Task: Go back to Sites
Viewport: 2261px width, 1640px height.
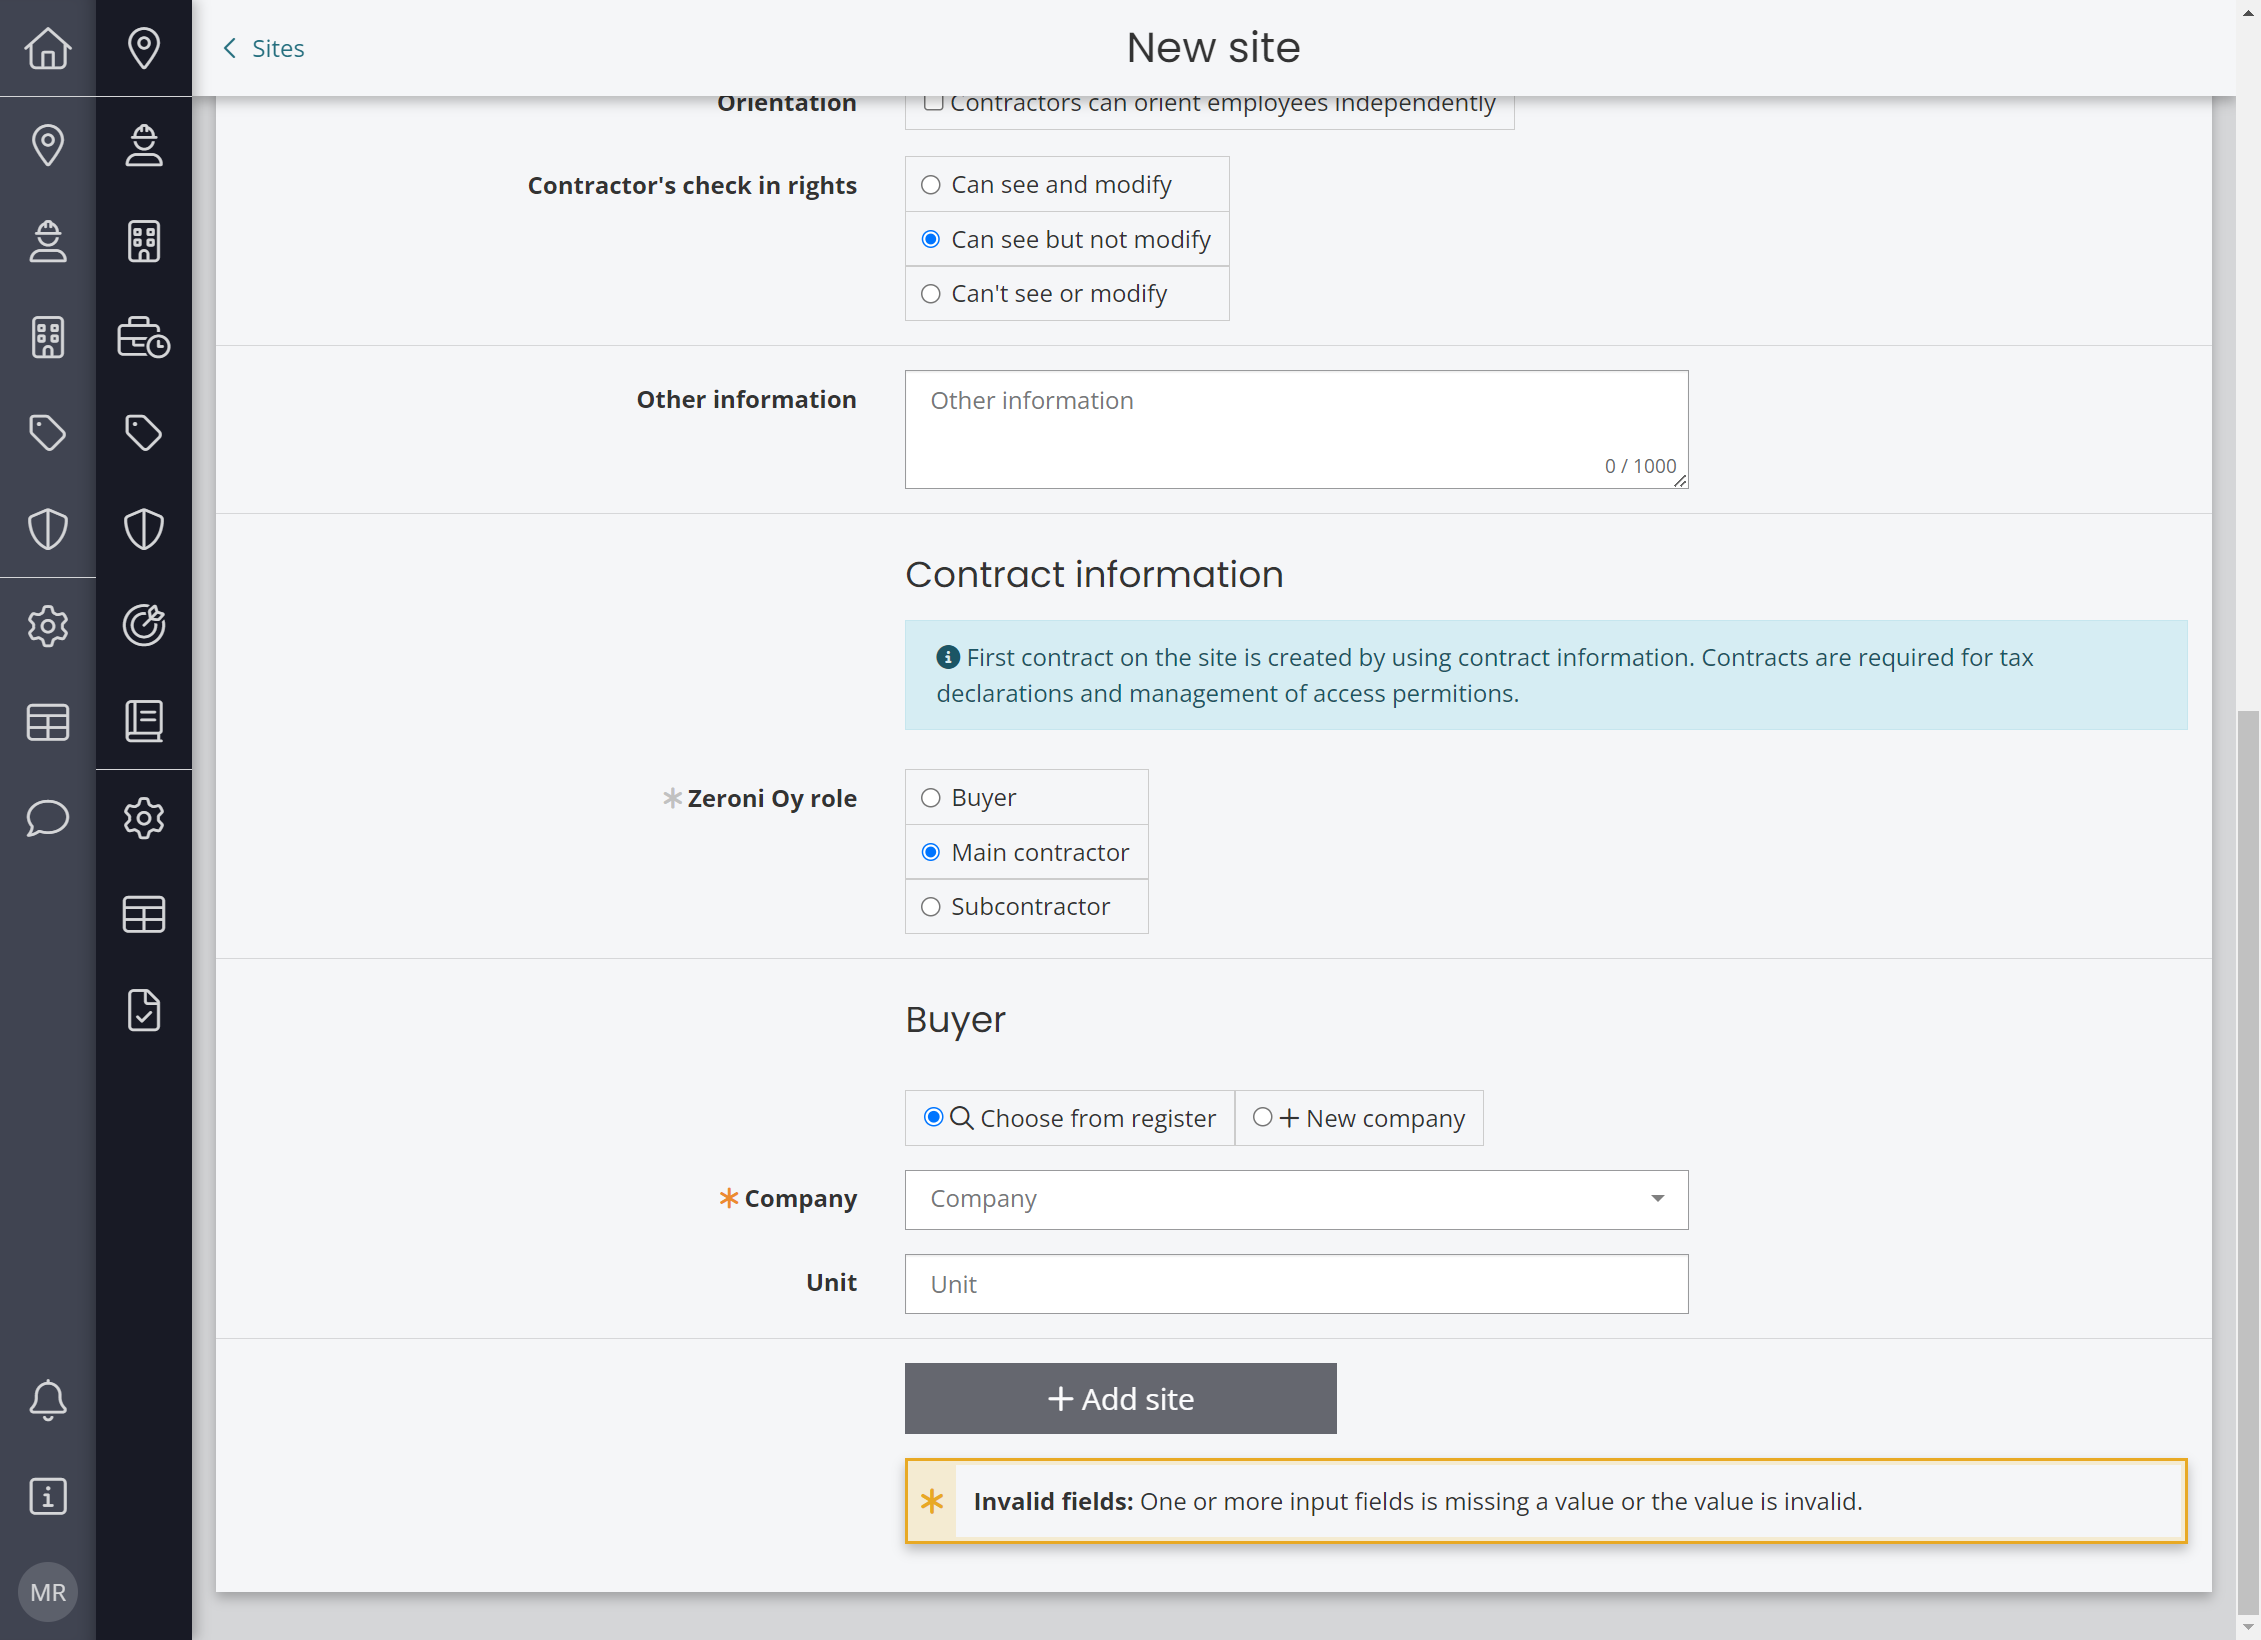Action: point(263,48)
